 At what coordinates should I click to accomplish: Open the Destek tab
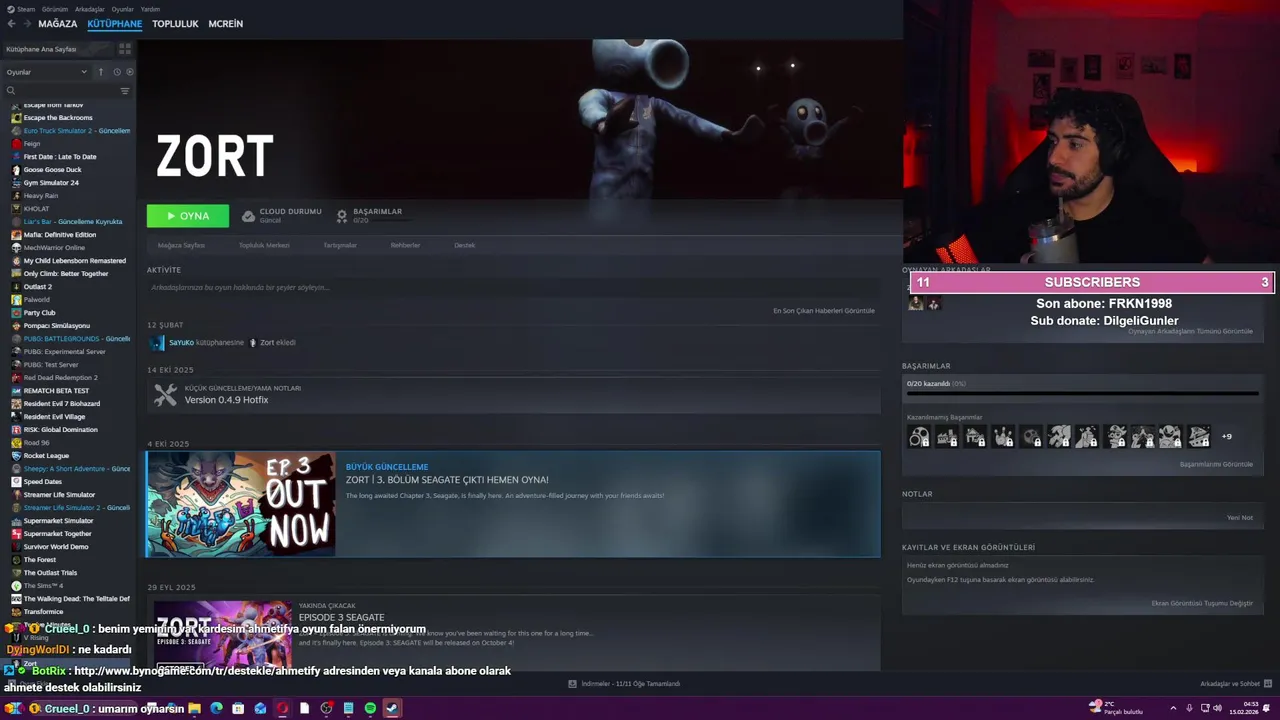[464, 245]
